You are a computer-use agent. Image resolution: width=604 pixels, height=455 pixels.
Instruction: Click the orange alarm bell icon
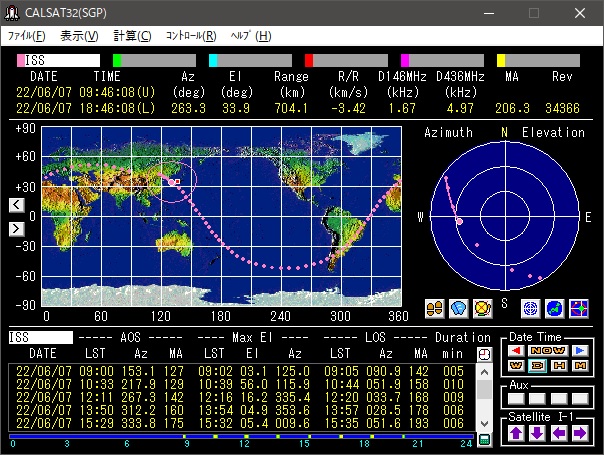pos(483,307)
